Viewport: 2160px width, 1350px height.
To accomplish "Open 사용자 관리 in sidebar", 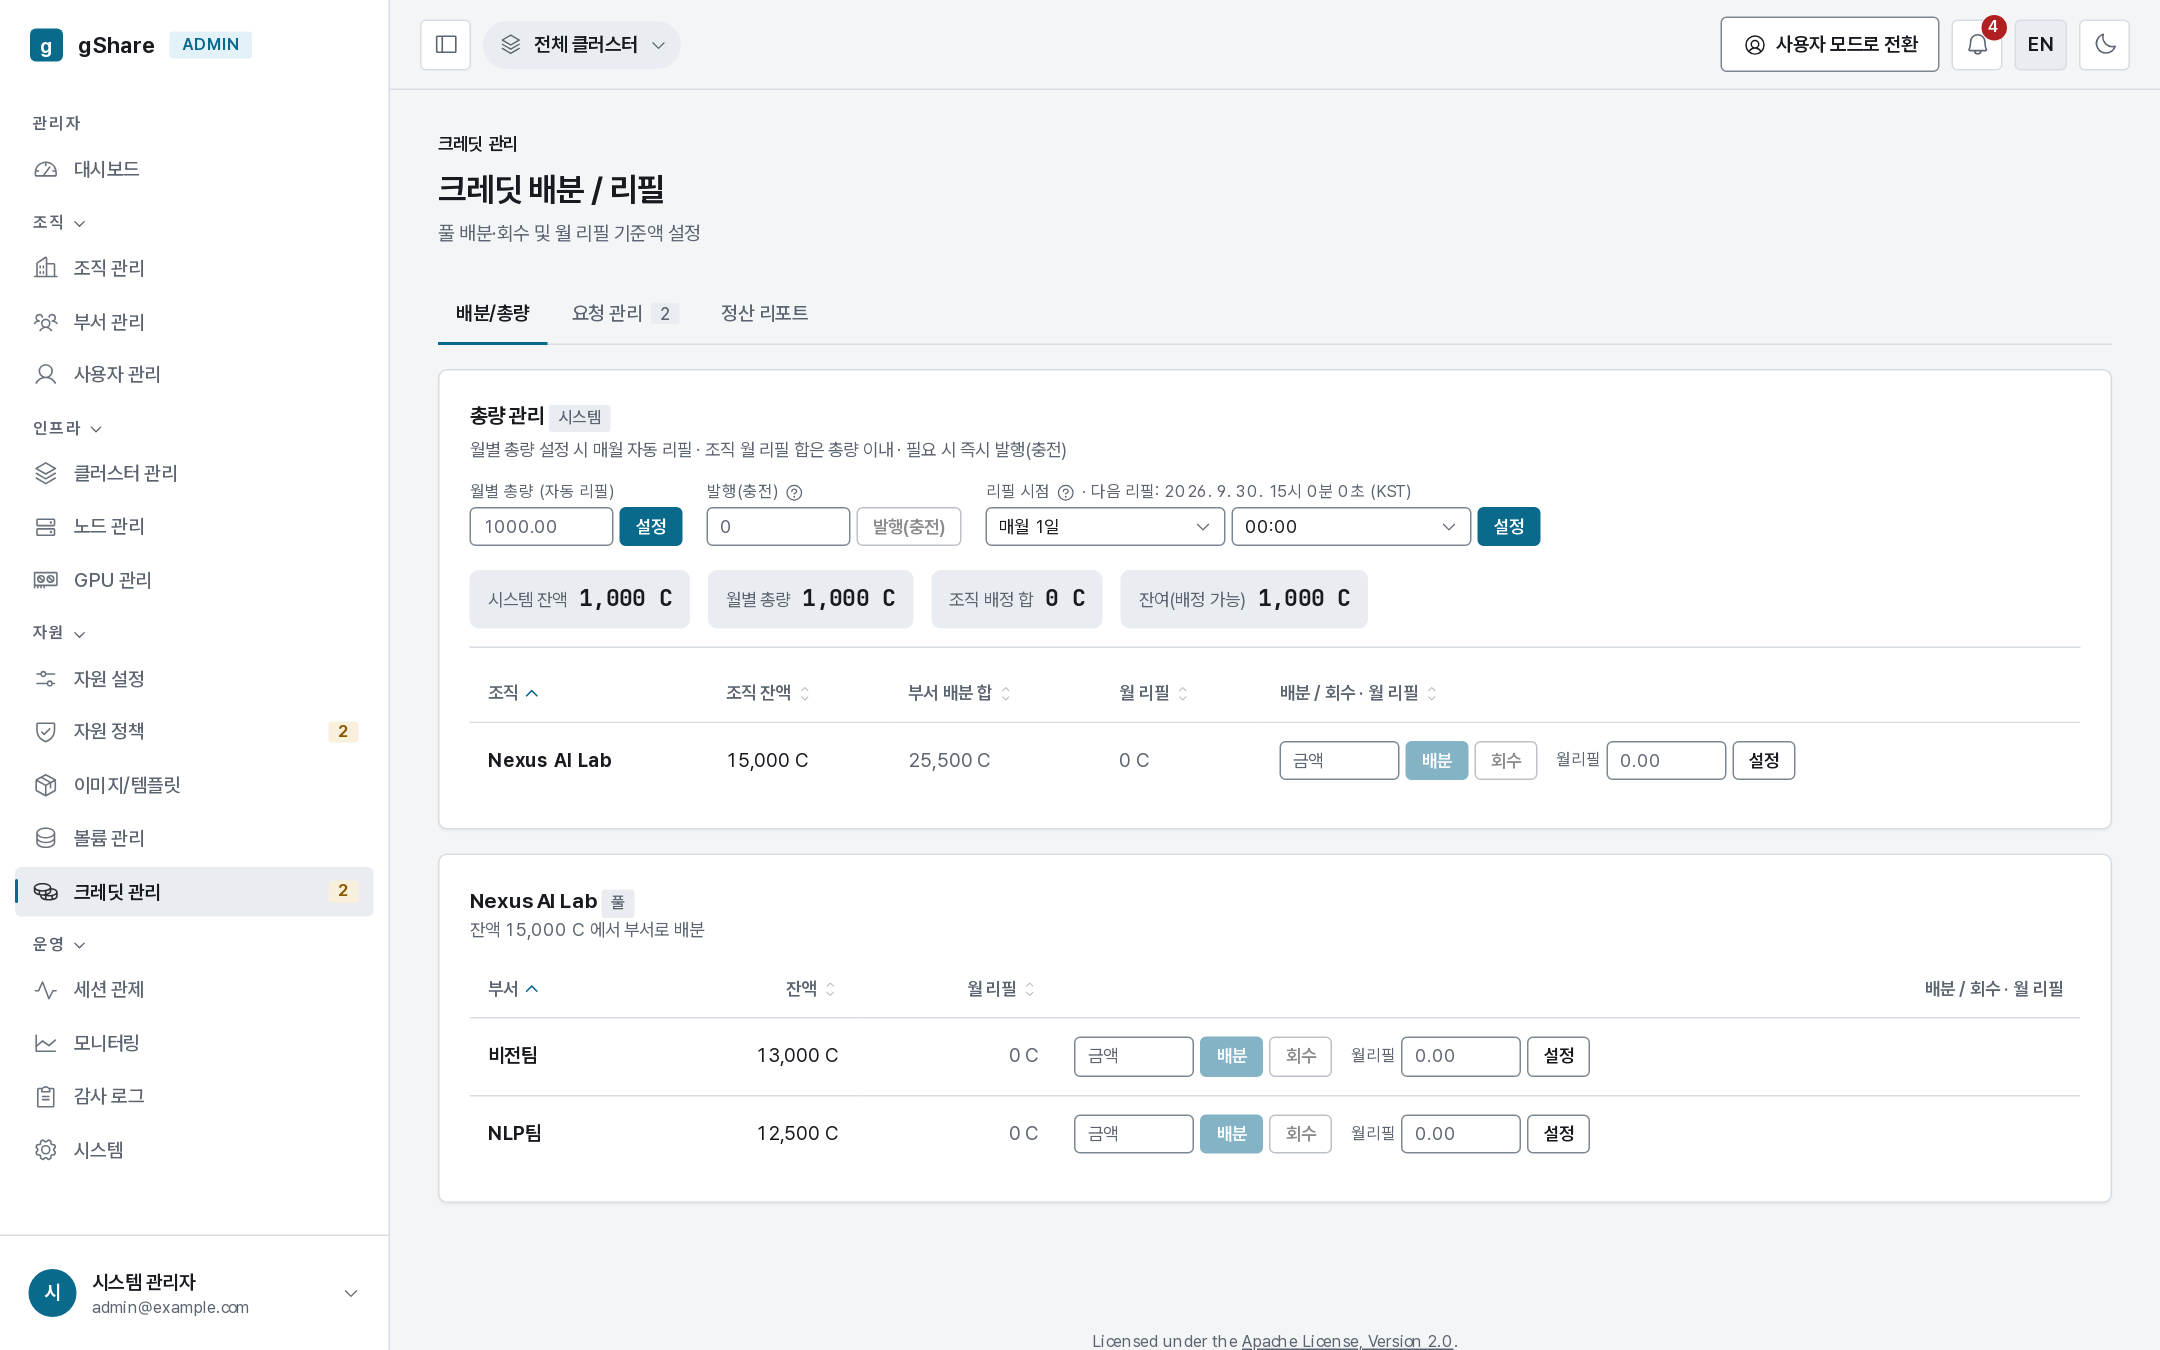I will click(194, 374).
